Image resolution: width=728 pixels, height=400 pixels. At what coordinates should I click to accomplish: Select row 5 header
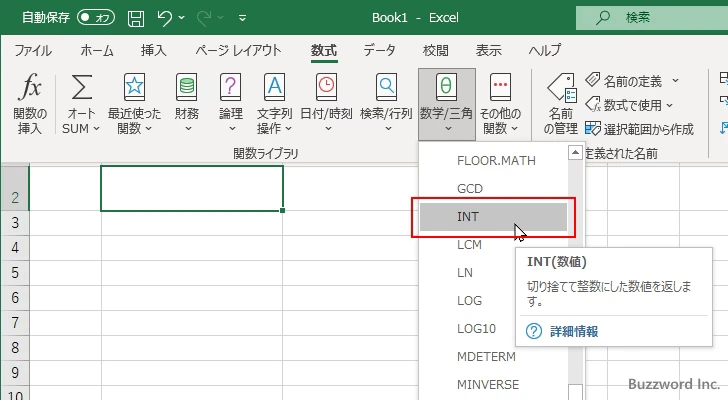point(15,273)
